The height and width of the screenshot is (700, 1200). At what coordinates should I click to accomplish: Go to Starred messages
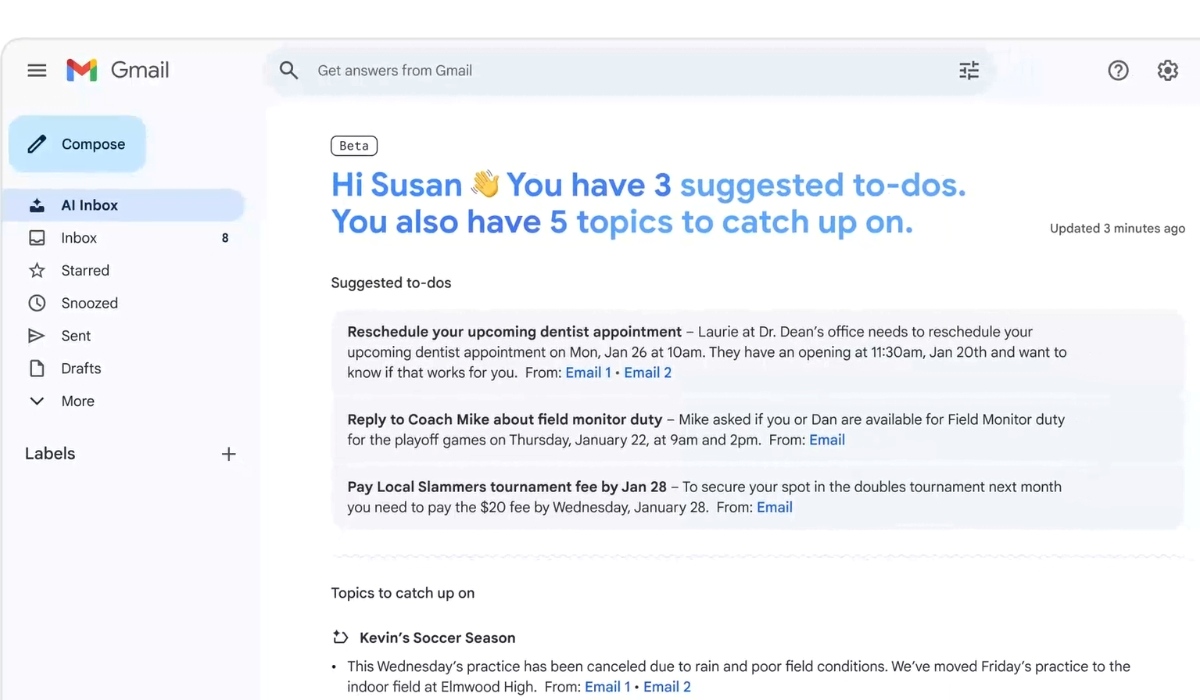pos(85,270)
